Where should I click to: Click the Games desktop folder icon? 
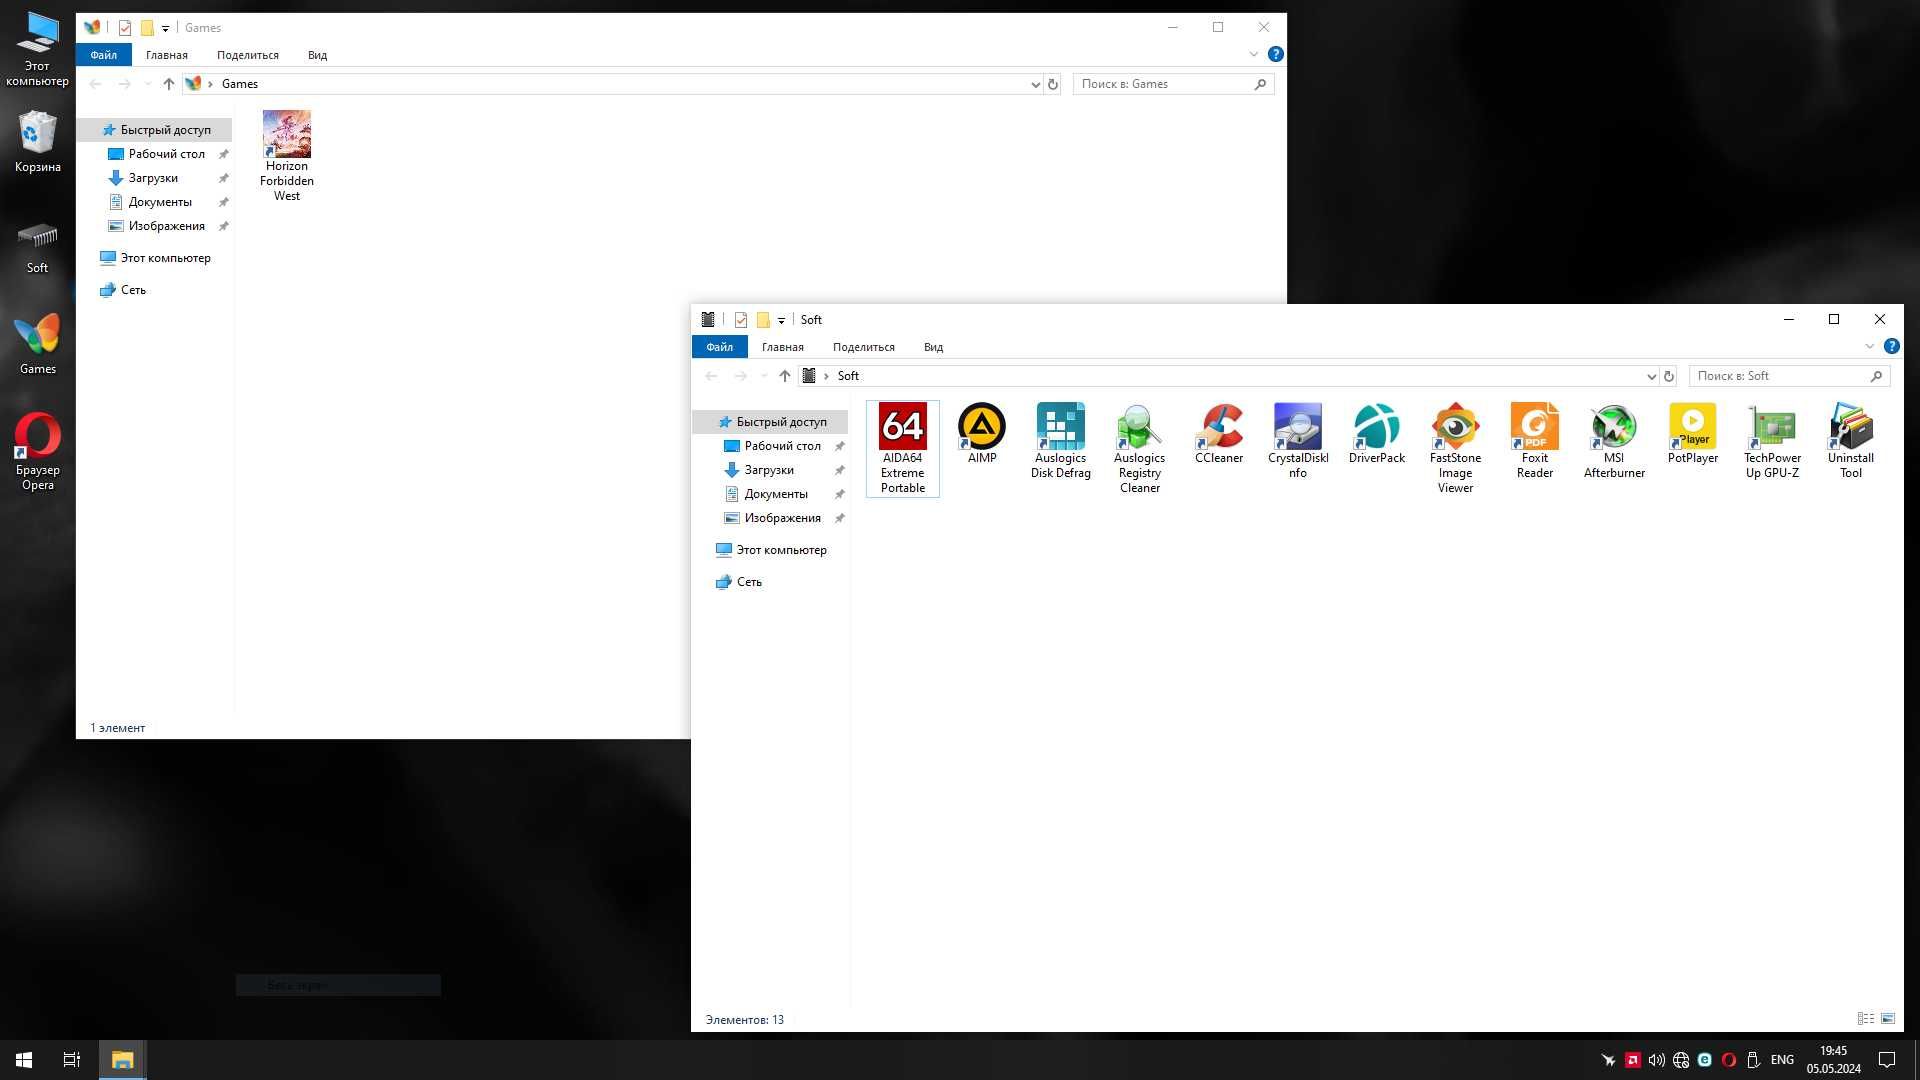pos(37,344)
